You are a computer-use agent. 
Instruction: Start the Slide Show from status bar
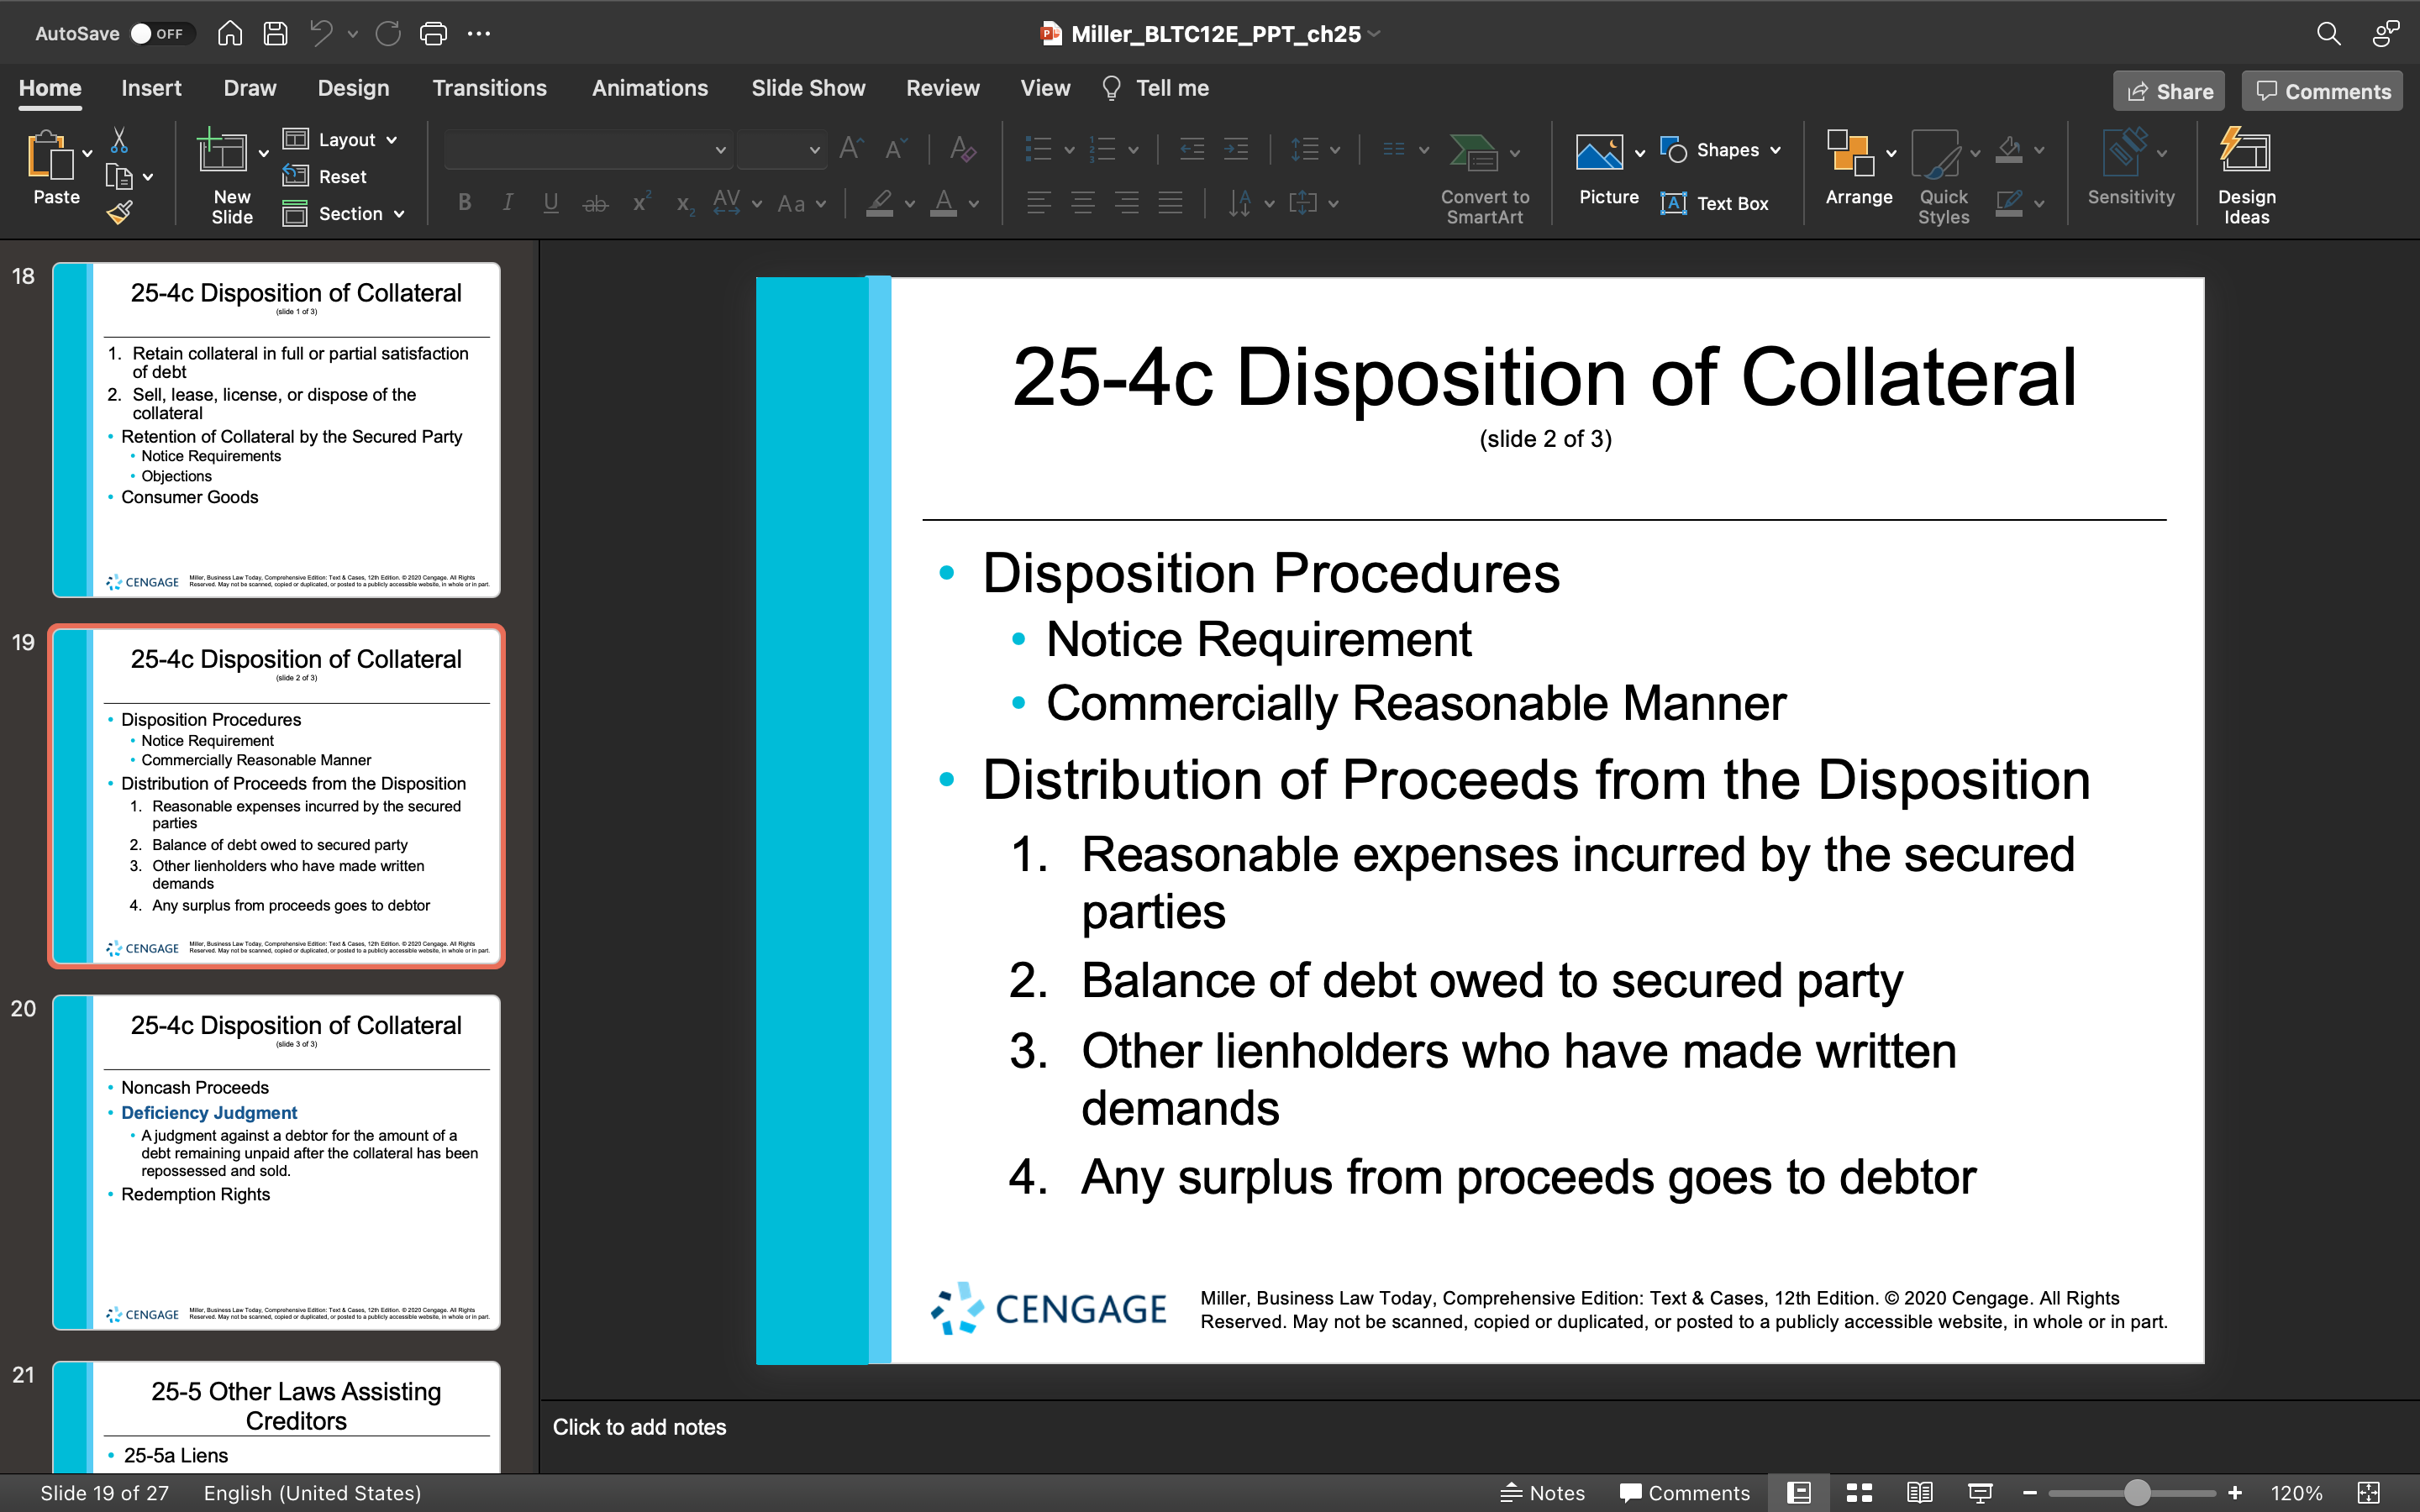tap(1980, 1493)
